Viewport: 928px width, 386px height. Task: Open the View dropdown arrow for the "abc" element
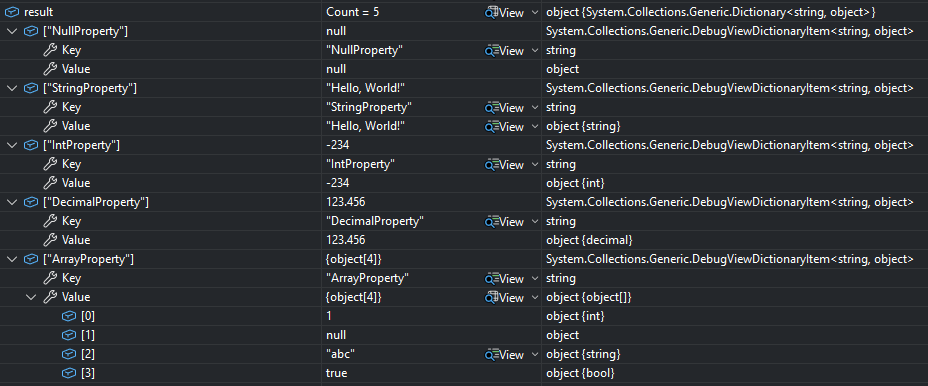[x=535, y=354]
